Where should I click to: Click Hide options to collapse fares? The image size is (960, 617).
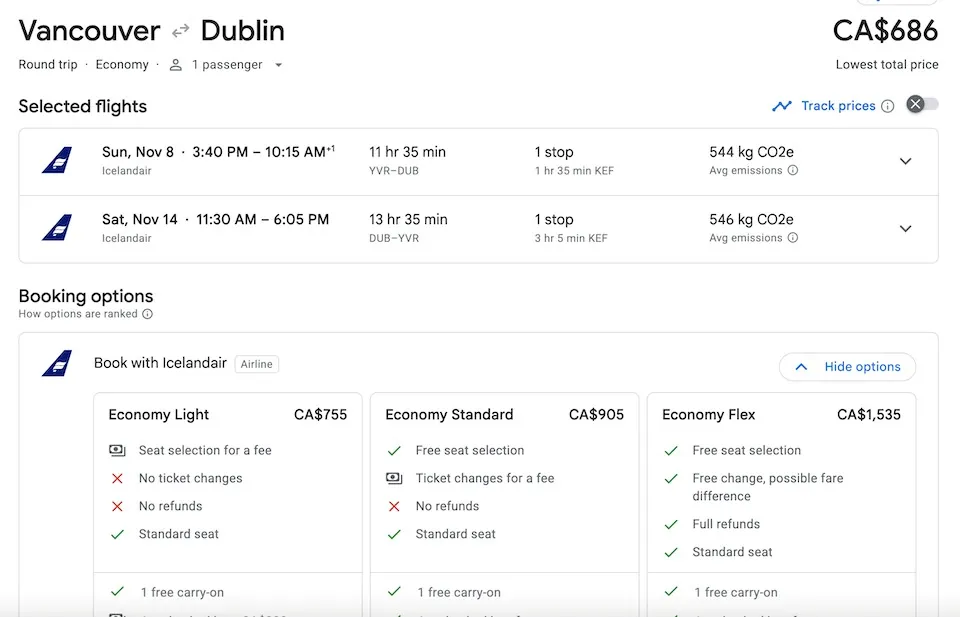click(847, 367)
